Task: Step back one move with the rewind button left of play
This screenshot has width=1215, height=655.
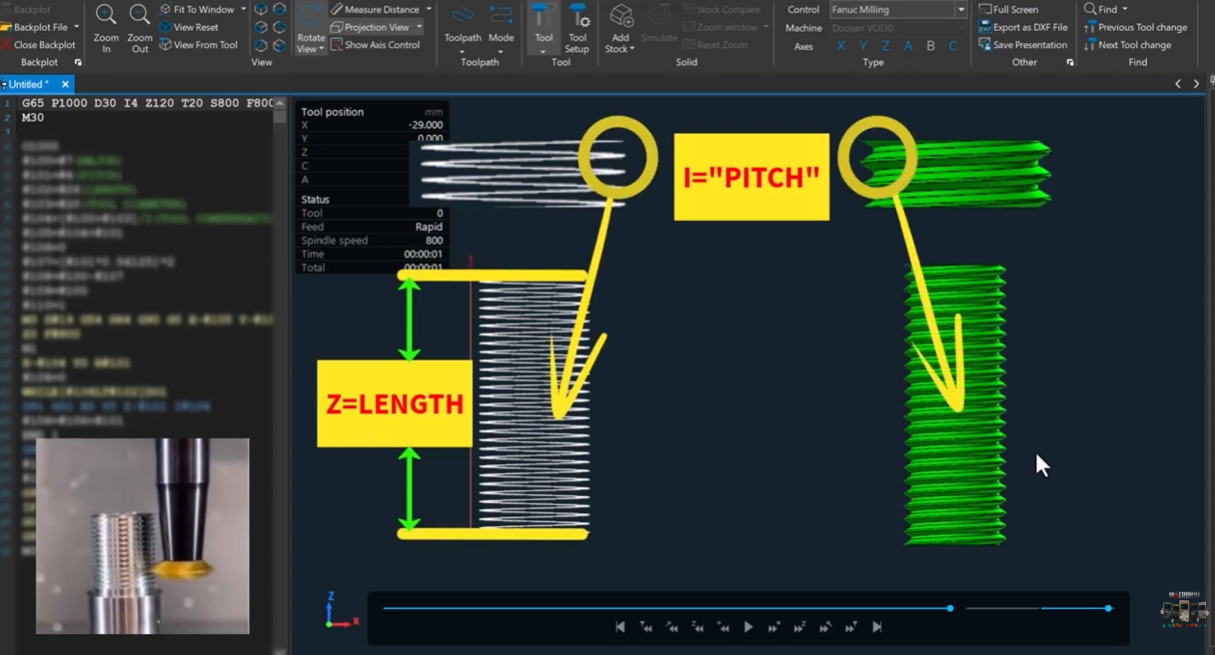Action: (723, 627)
